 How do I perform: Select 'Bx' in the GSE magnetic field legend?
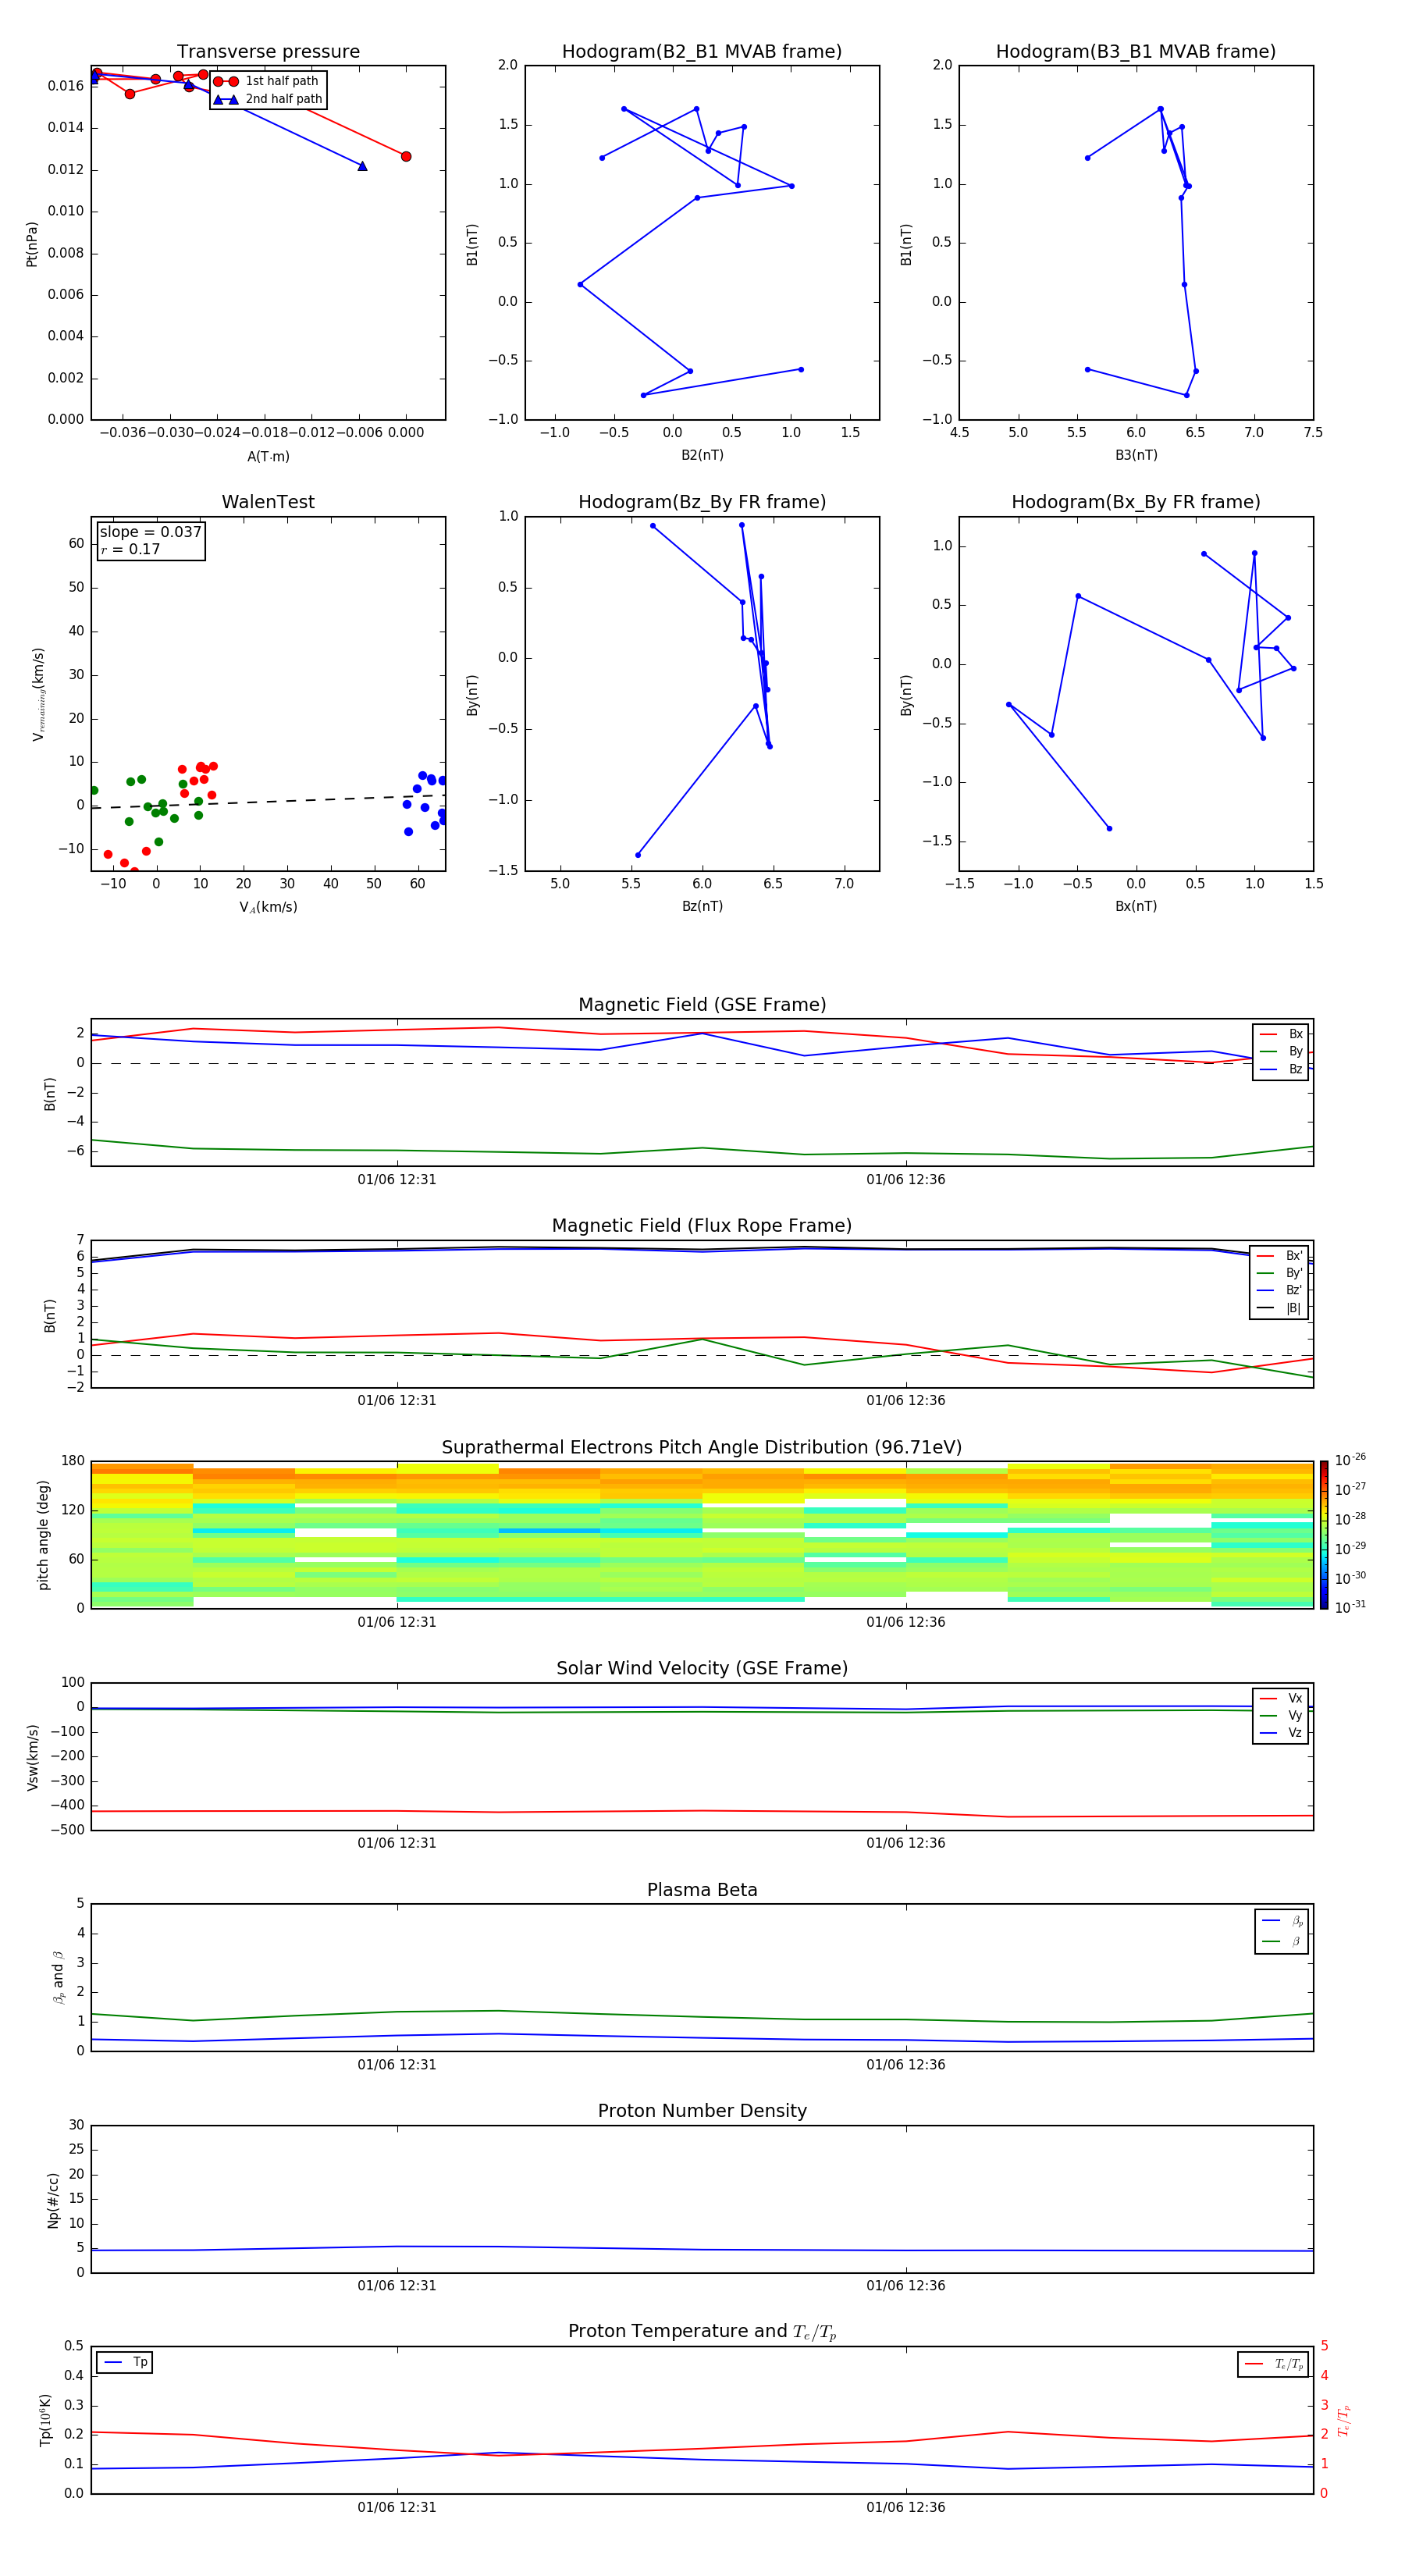tap(1281, 1034)
